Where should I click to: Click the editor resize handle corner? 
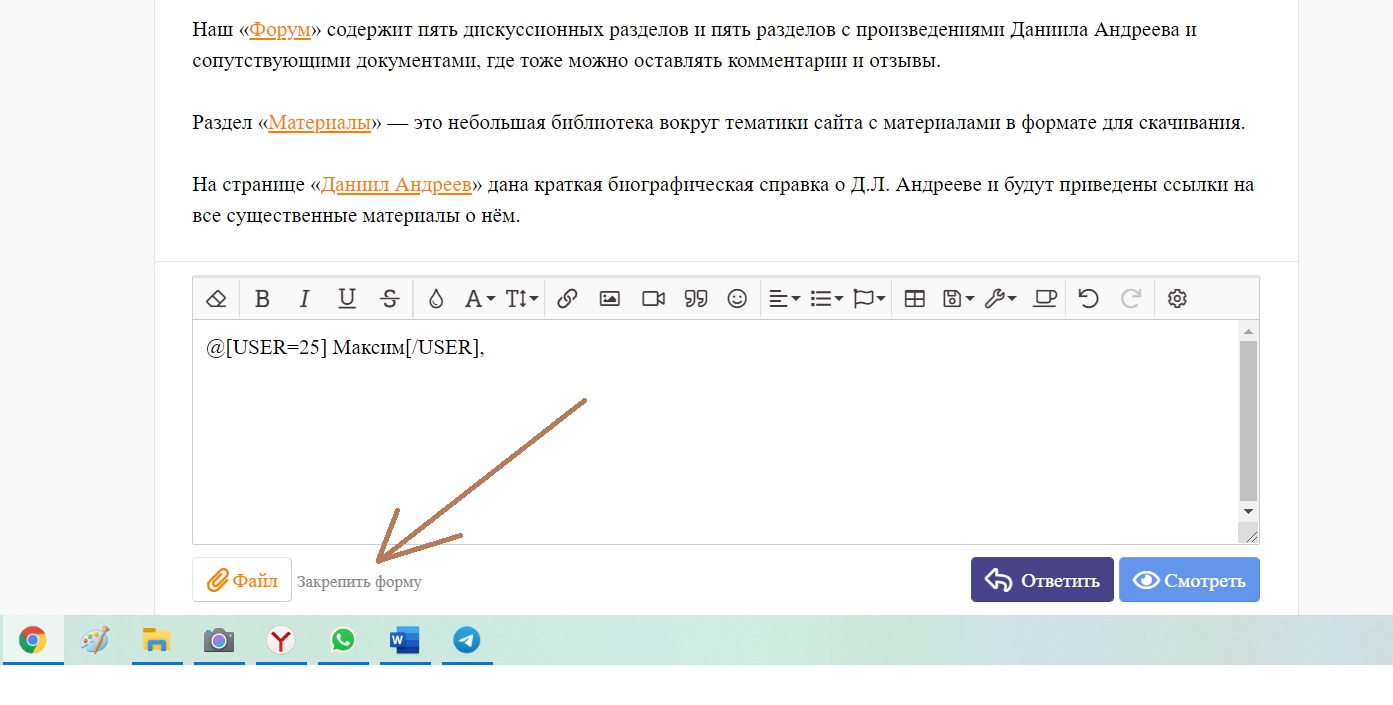1249,535
